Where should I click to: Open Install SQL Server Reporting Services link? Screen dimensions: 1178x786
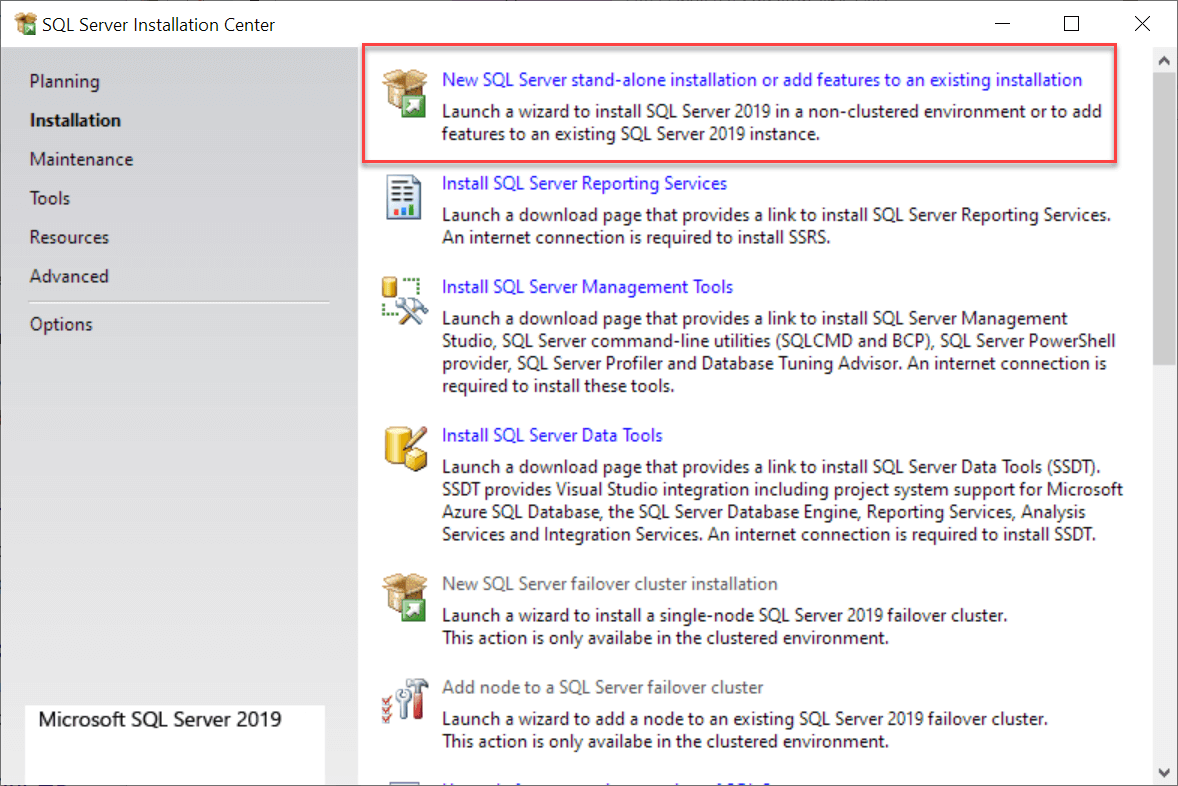(x=584, y=183)
